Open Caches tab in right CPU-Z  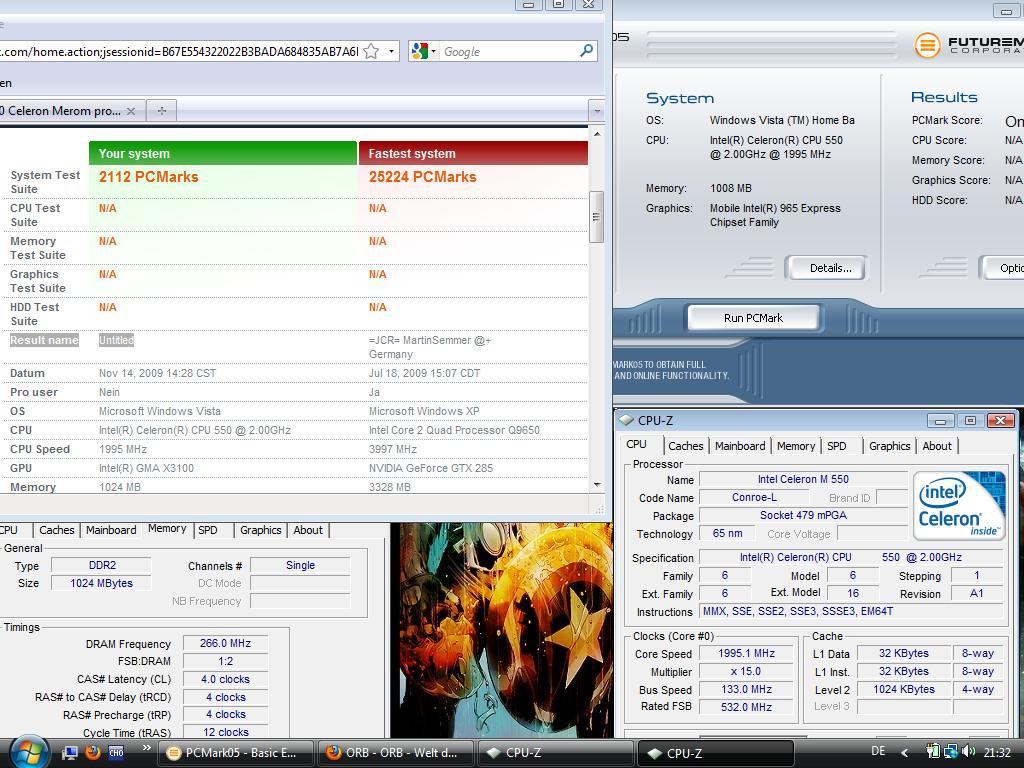point(686,446)
